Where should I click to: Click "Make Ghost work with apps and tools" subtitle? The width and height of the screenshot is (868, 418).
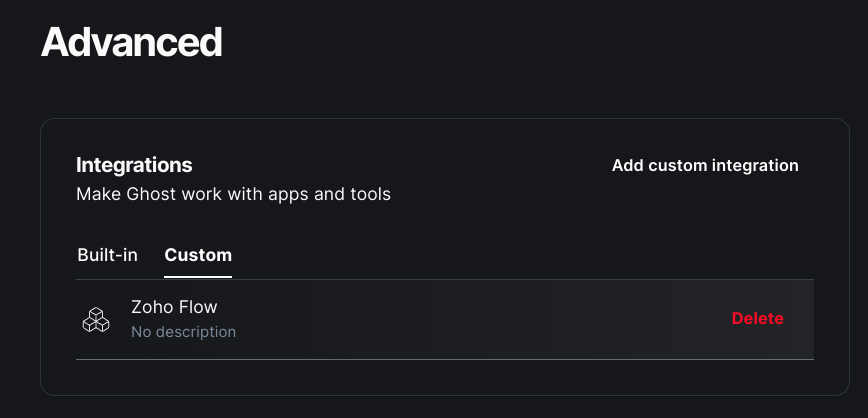[233, 194]
